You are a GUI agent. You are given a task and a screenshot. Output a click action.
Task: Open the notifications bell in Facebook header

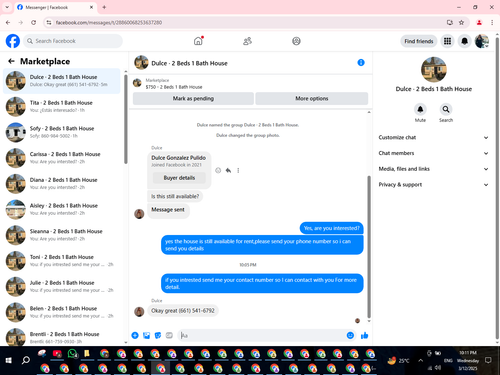[464, 41]
